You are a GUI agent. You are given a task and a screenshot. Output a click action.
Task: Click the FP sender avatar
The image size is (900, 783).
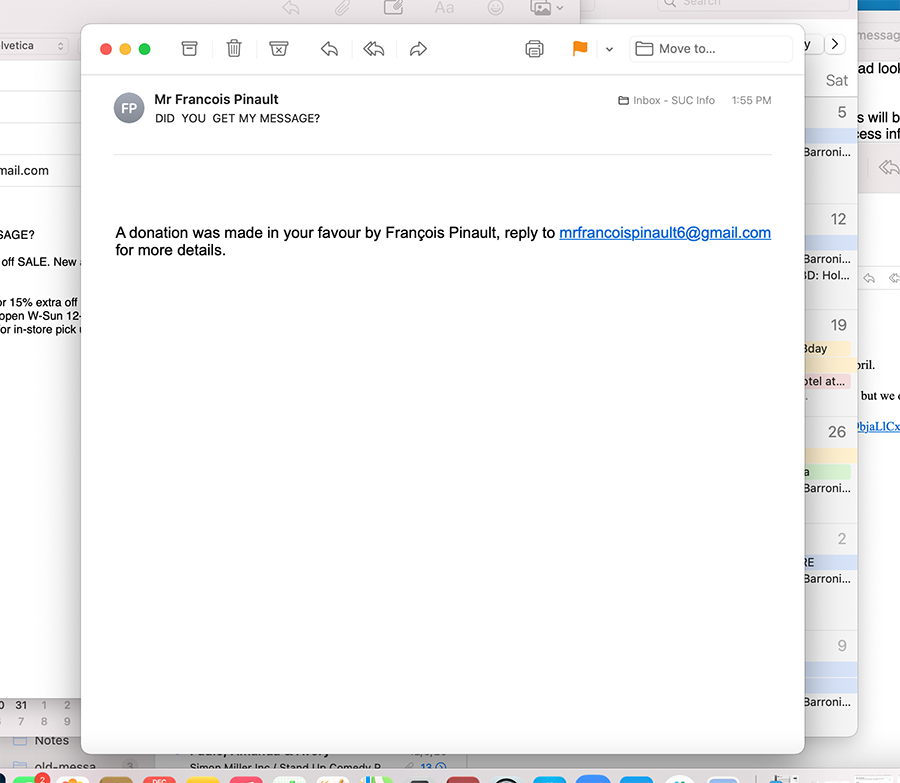pyautogui.click(x=129, y=108)
